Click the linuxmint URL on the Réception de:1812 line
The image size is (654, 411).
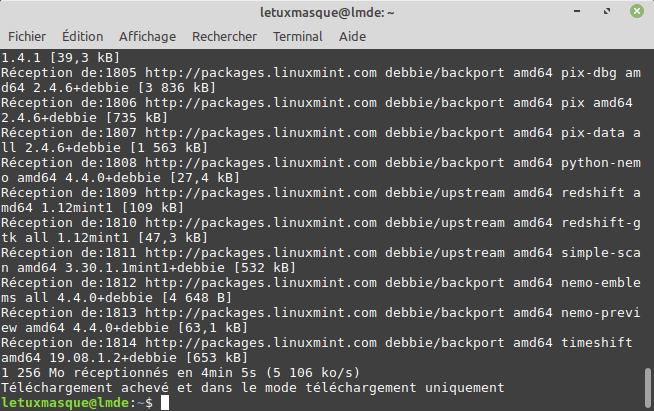(260, 282)
